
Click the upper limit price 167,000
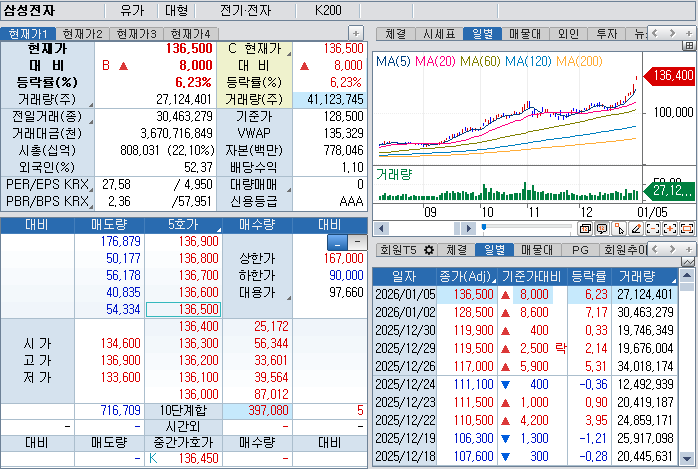(x=343, y=259)
